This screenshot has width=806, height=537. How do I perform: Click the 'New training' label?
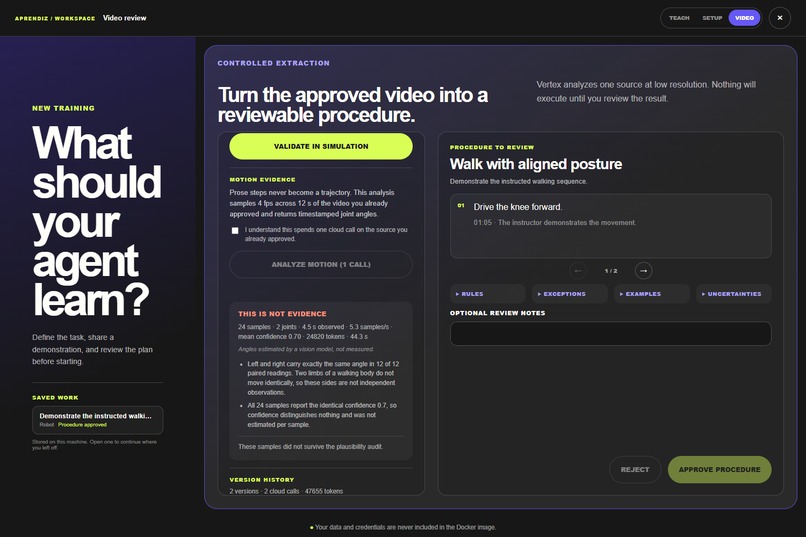click(63, 108)
